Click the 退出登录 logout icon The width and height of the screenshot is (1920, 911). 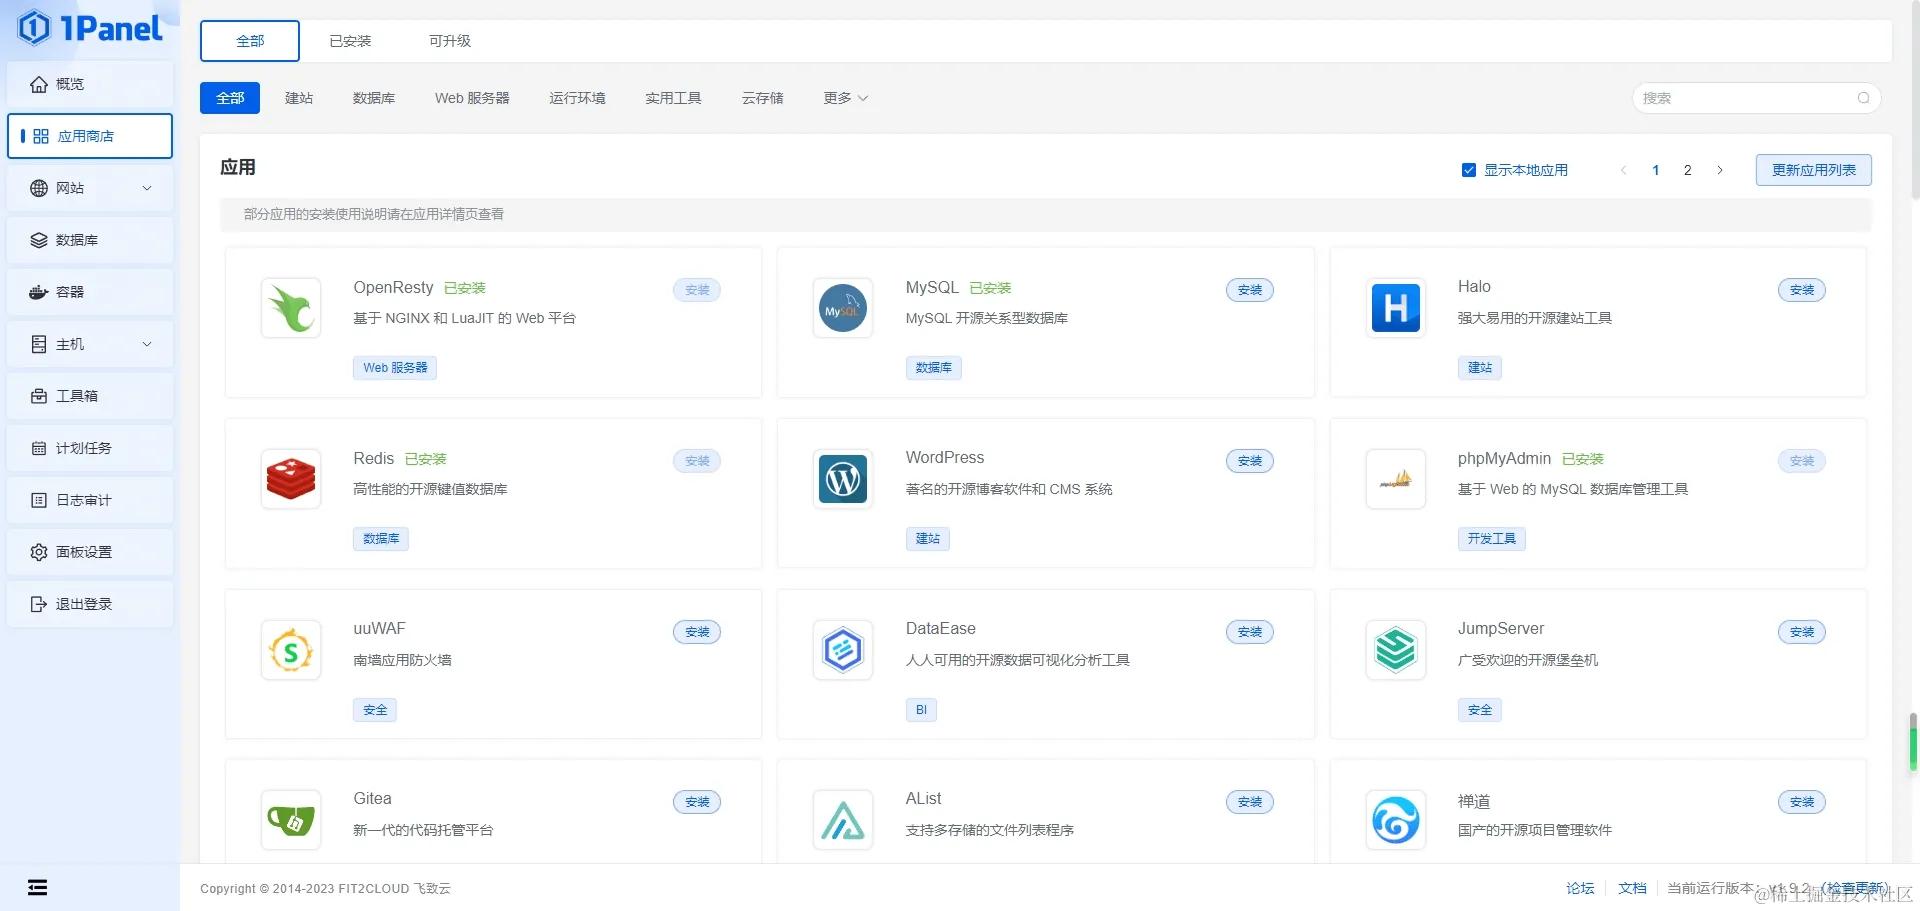tap(39, 604)
